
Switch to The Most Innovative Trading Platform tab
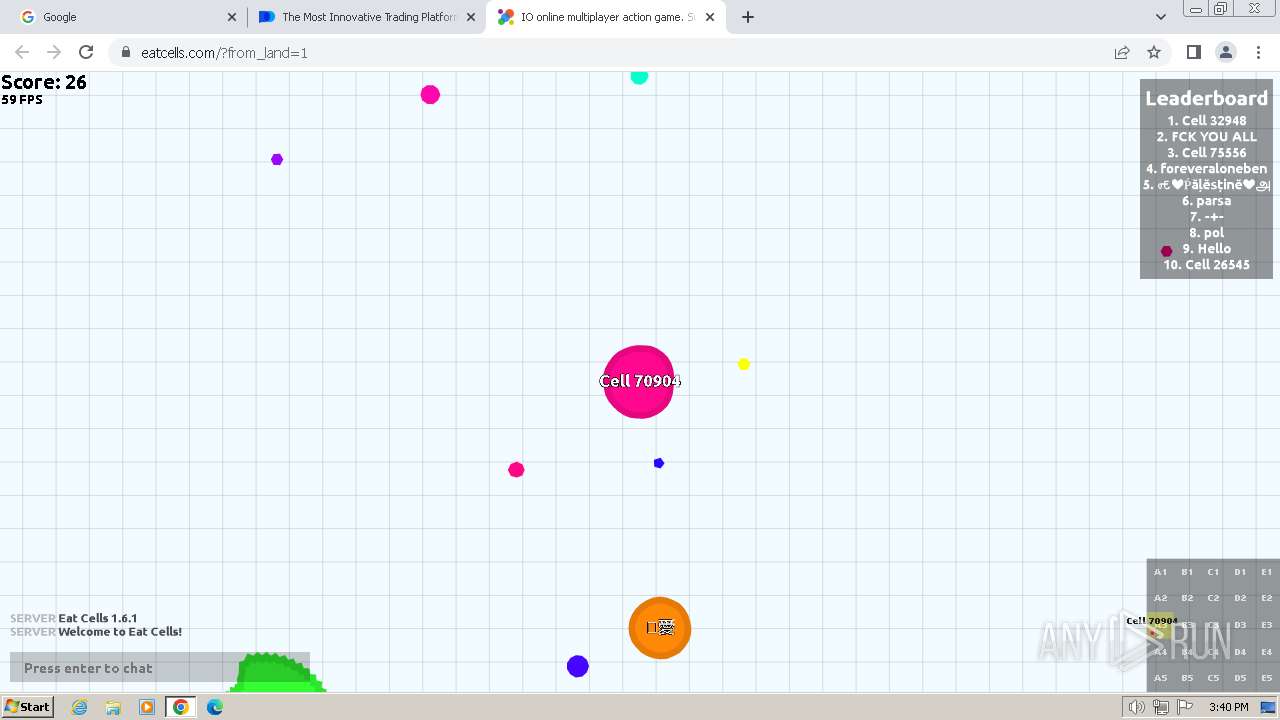(367, 17)
